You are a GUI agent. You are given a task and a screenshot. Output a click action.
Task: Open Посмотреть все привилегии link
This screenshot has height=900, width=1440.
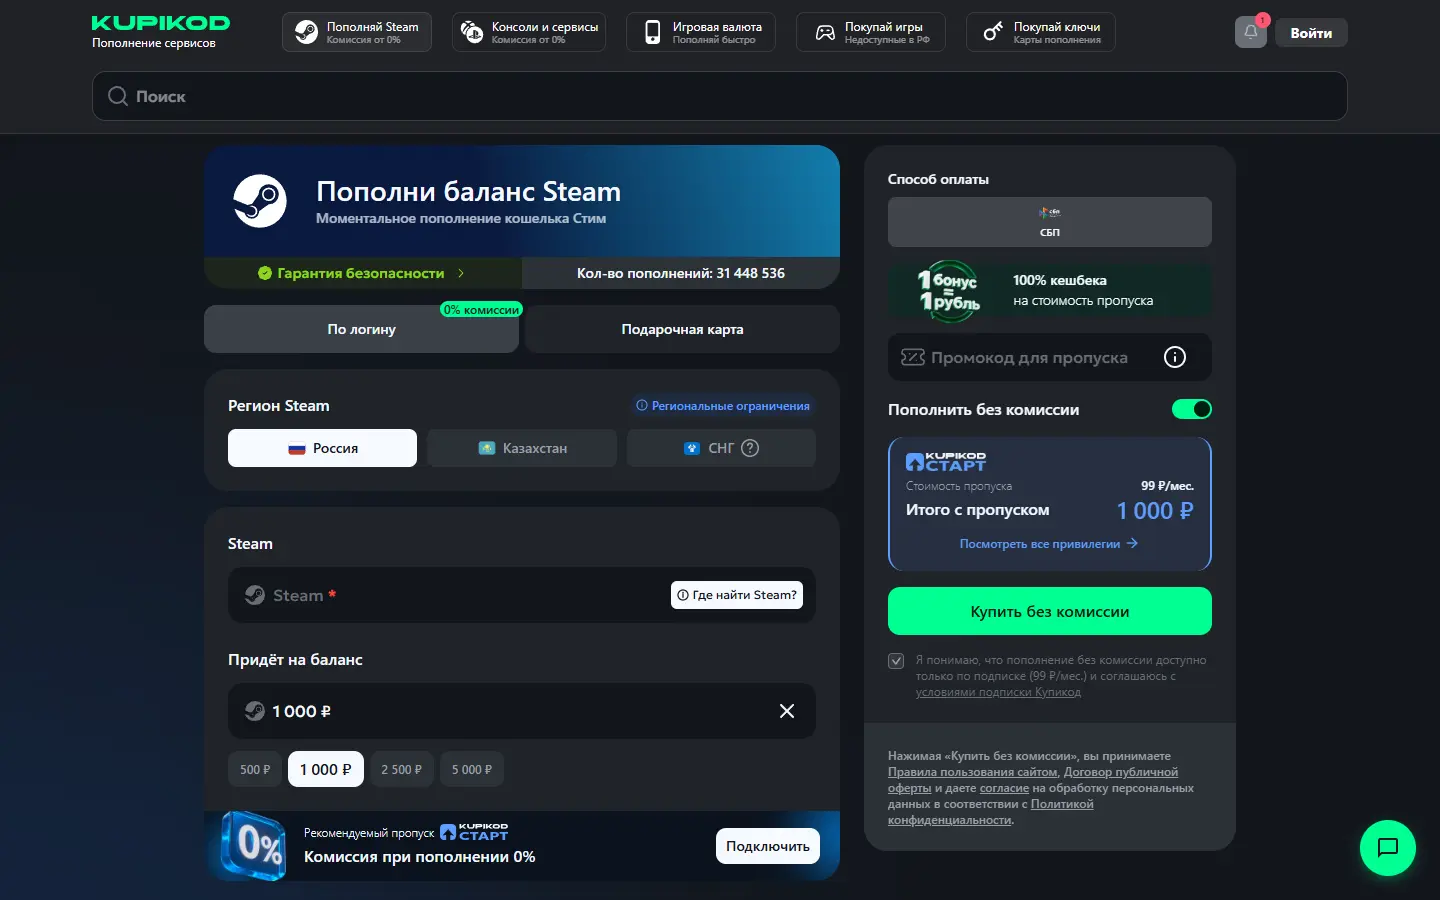click(x=1049, y=544)
